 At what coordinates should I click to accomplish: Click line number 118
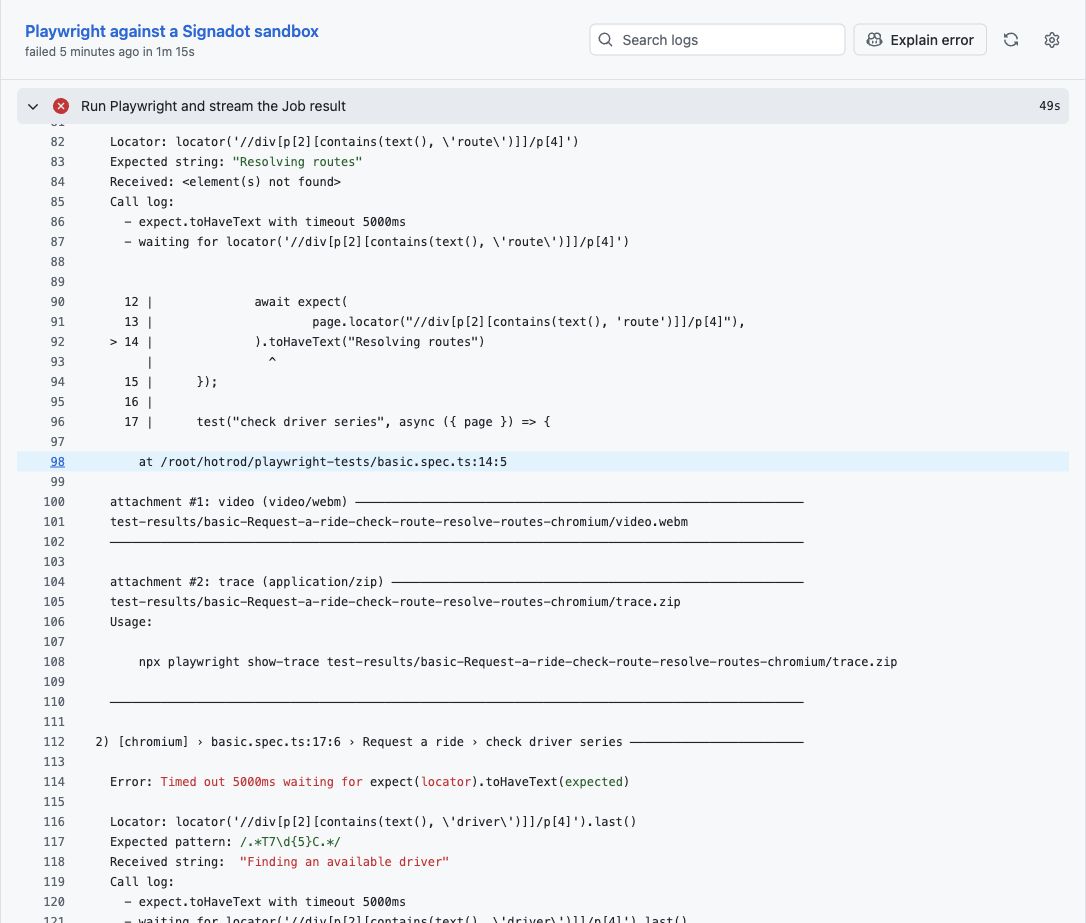(x=54, y=861)
